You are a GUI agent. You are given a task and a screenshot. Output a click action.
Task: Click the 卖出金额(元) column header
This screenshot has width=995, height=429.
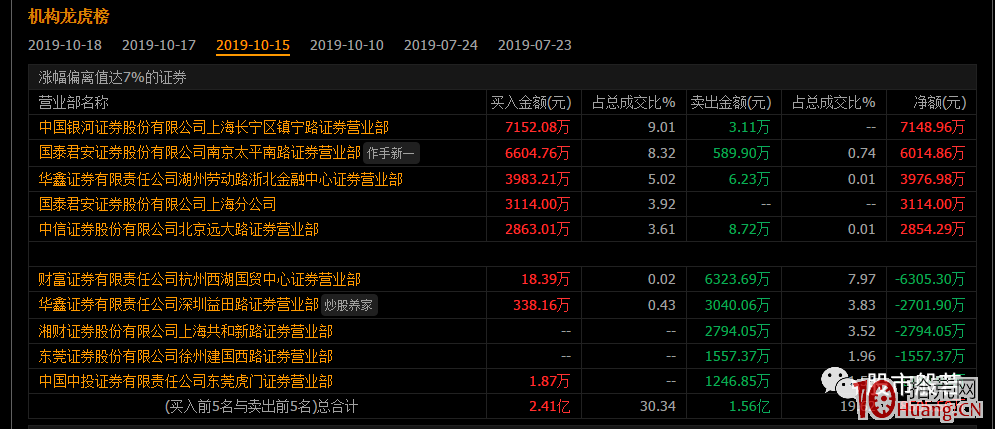[x=731, y=103]
